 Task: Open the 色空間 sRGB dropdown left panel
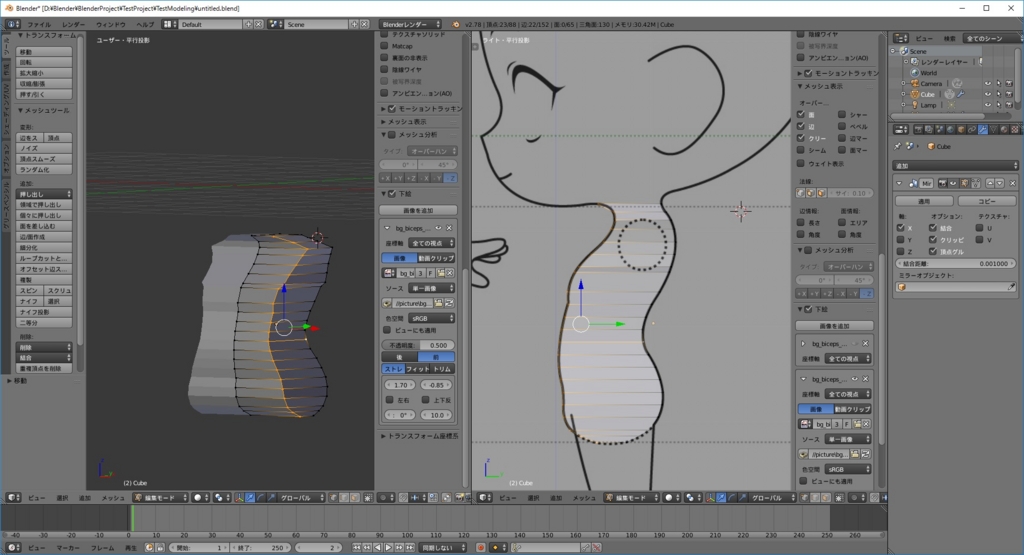pyautogui.click(x=432, y=318)
